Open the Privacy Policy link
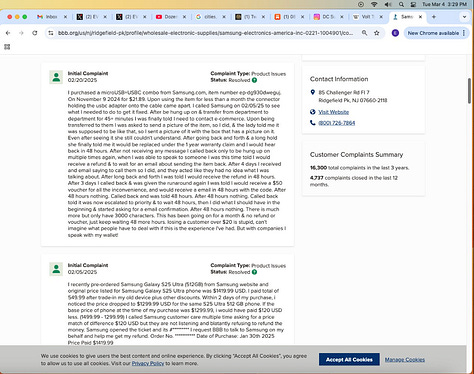Screen dimensions: 474x374 coord(148,363)
